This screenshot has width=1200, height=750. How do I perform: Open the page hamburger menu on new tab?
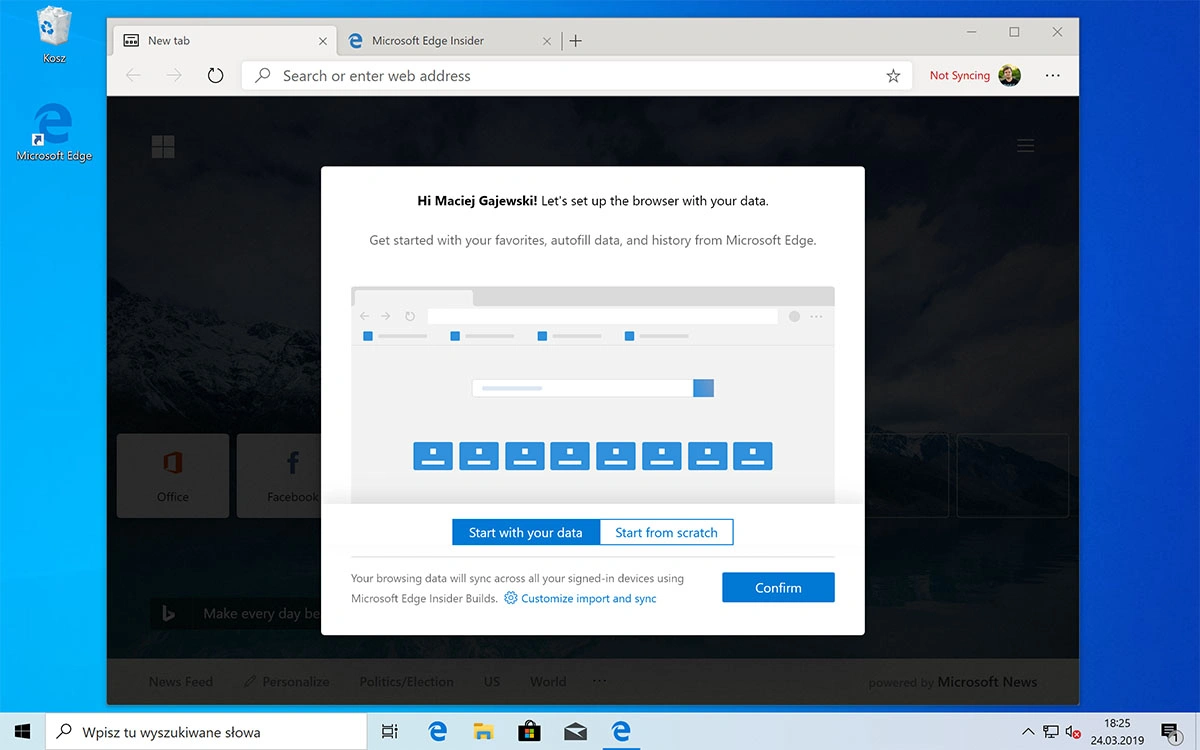[x=1025, y=146]
